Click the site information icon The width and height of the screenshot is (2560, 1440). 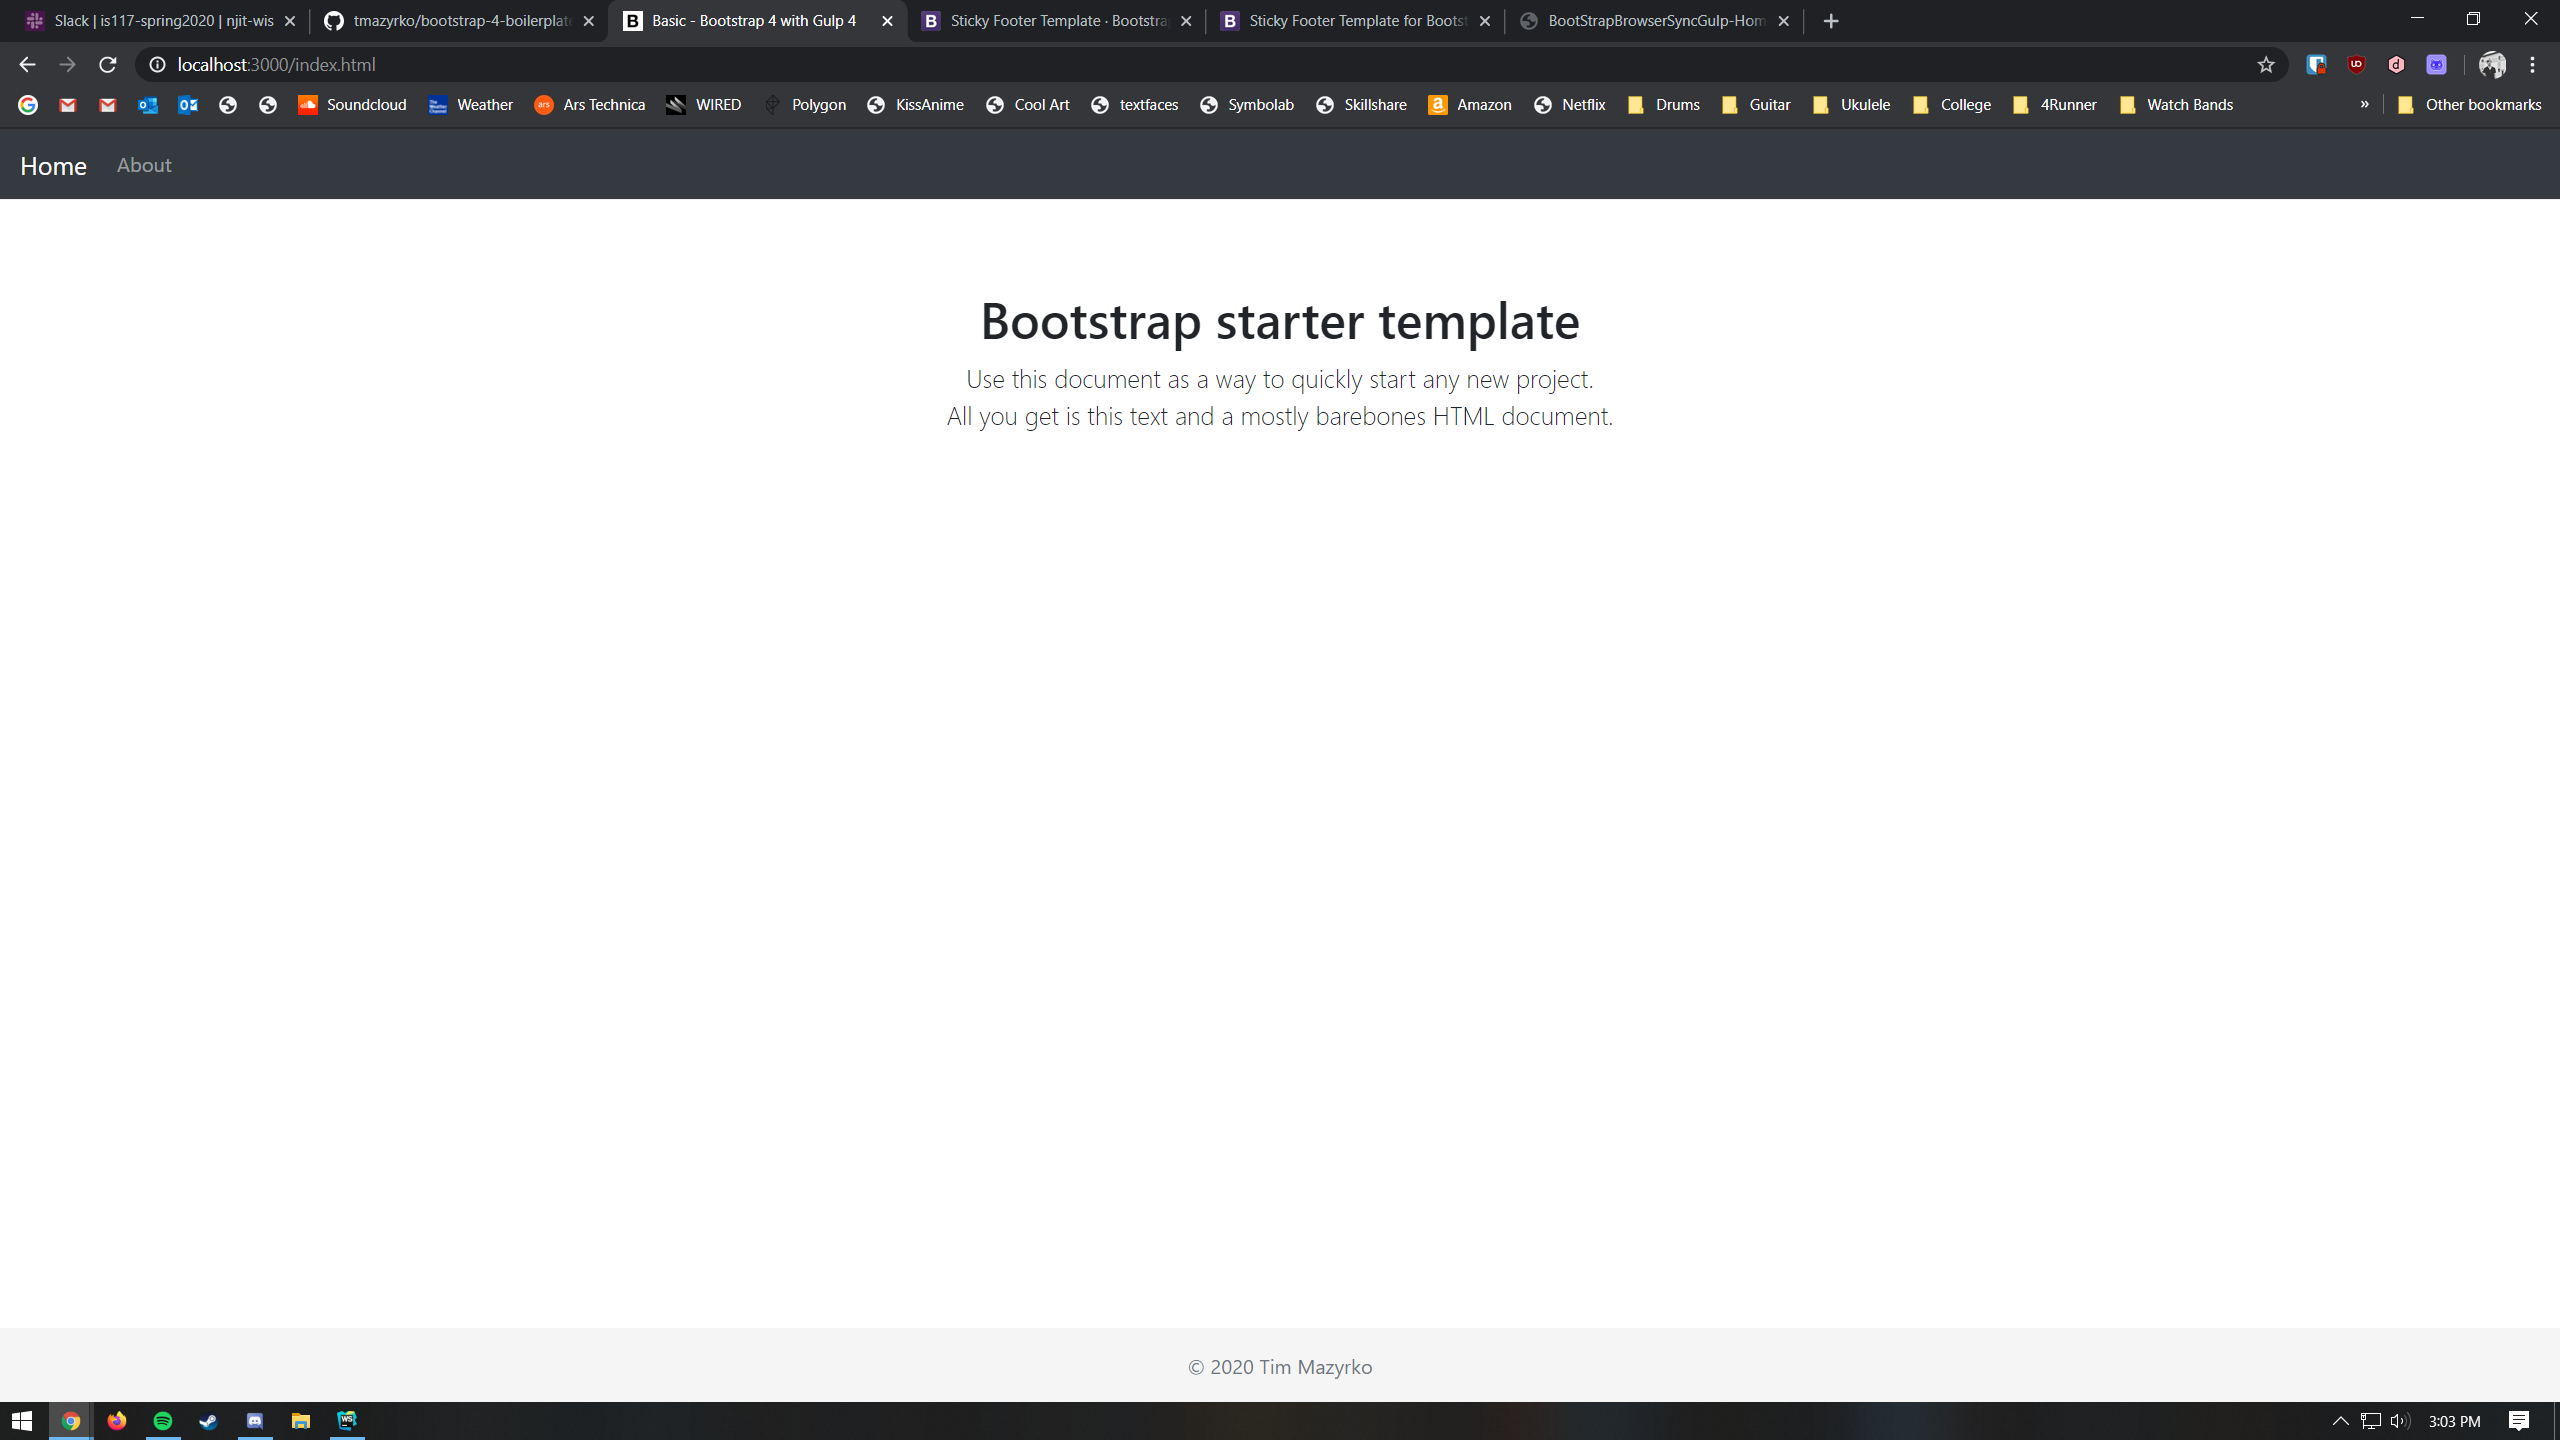tap(157, 65)
